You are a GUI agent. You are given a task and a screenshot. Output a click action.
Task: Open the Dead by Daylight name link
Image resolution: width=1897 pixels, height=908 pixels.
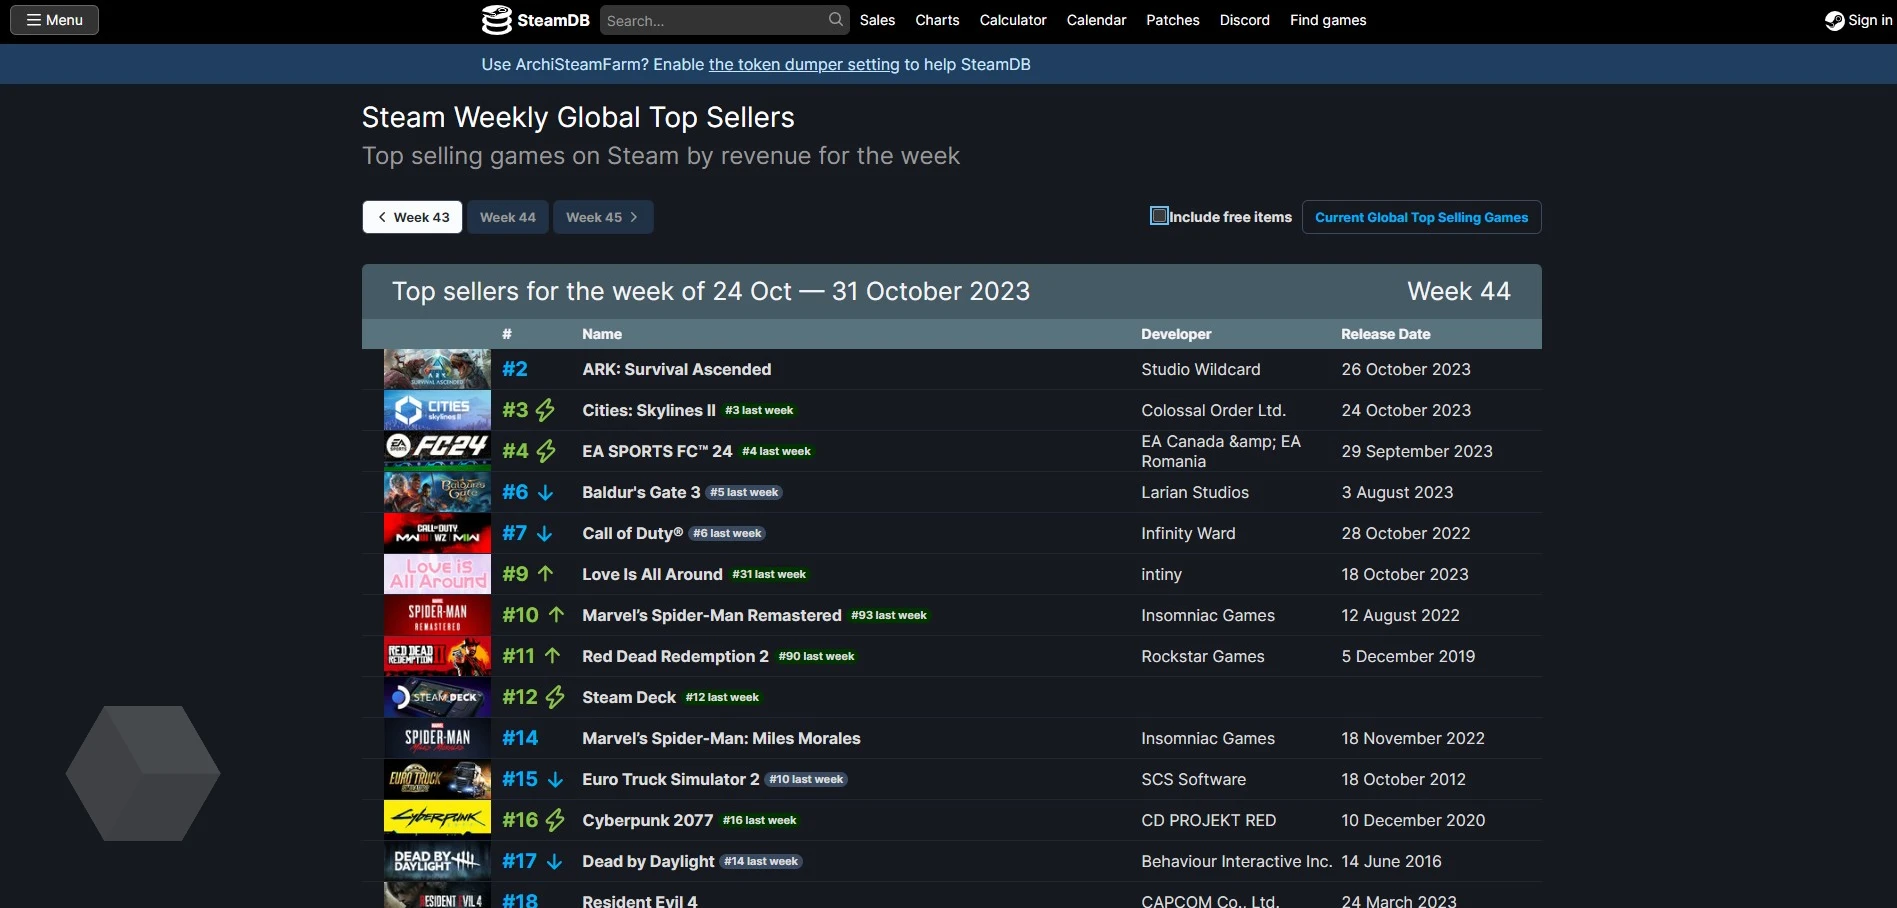648,861
